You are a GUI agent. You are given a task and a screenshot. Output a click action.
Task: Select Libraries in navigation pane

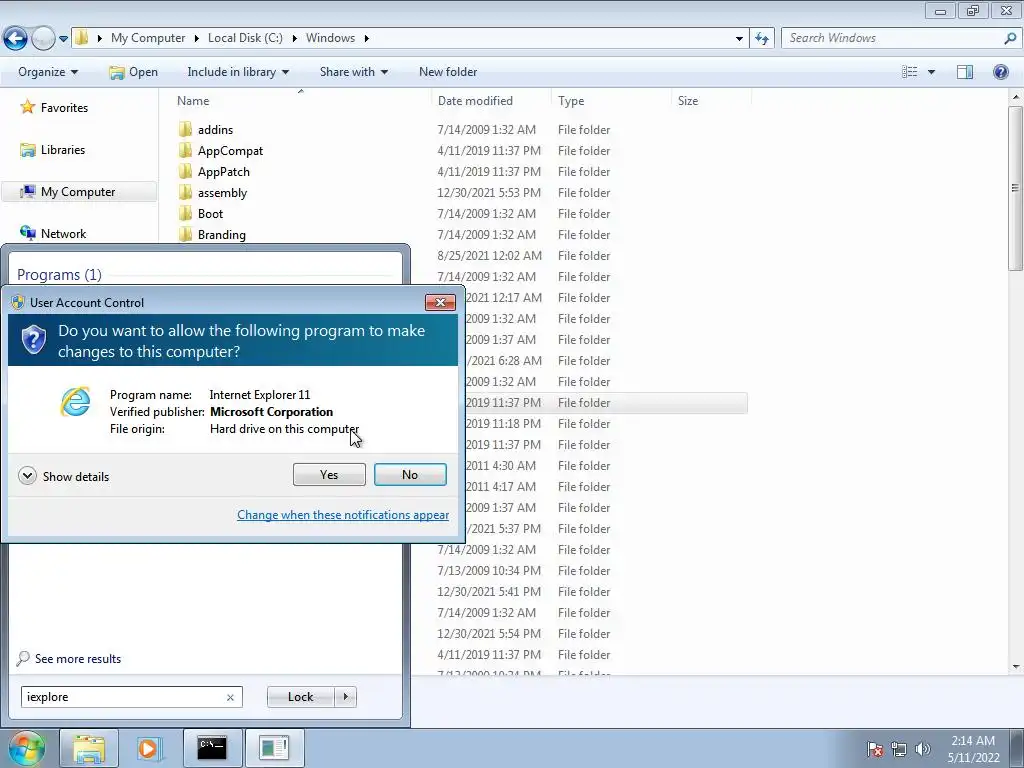[53, 150]
